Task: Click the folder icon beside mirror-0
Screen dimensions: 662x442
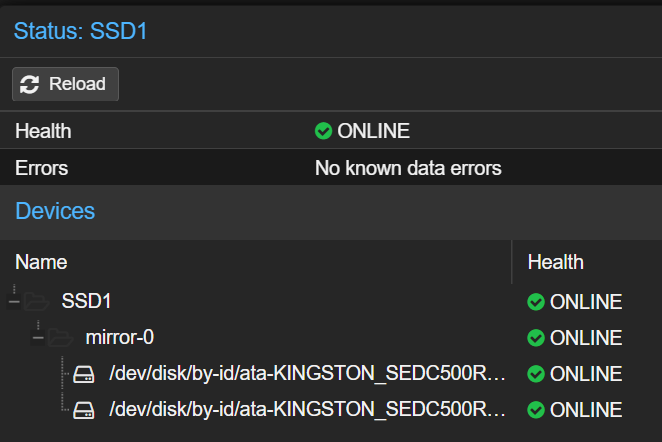Action: click(x=59, y=338)
